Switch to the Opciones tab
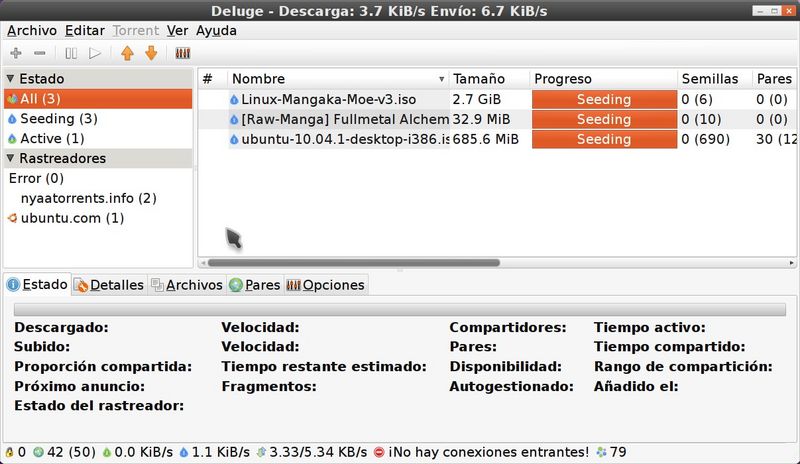This screenshot has height=464, width=800. click(326, 285)
